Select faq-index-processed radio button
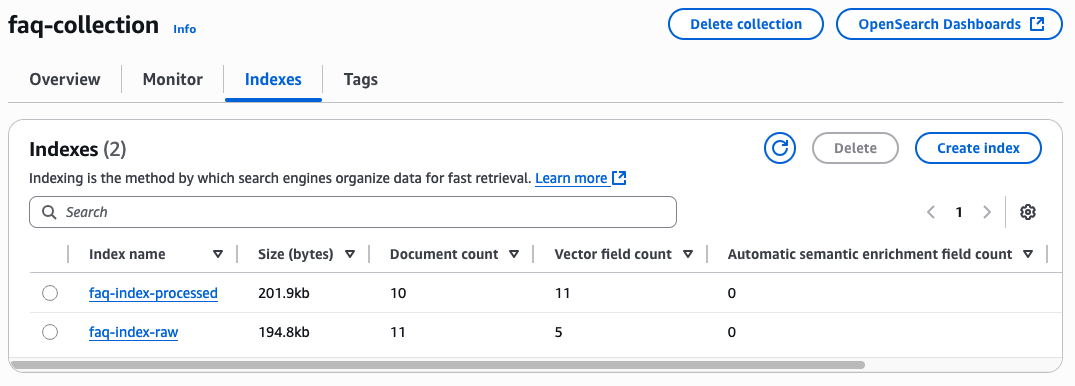The image size is (1075, 386). pyautogui.click(x=50, y=293)
